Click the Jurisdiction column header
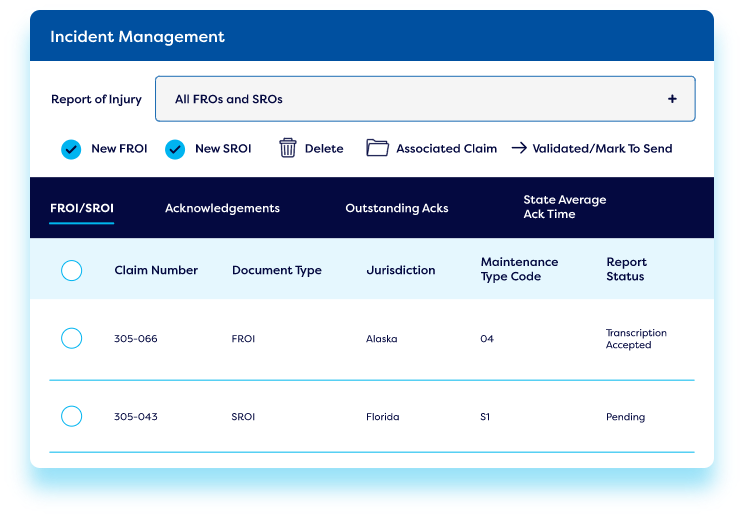The width and height of the screenshot is (744, 518). pos(400,270)
